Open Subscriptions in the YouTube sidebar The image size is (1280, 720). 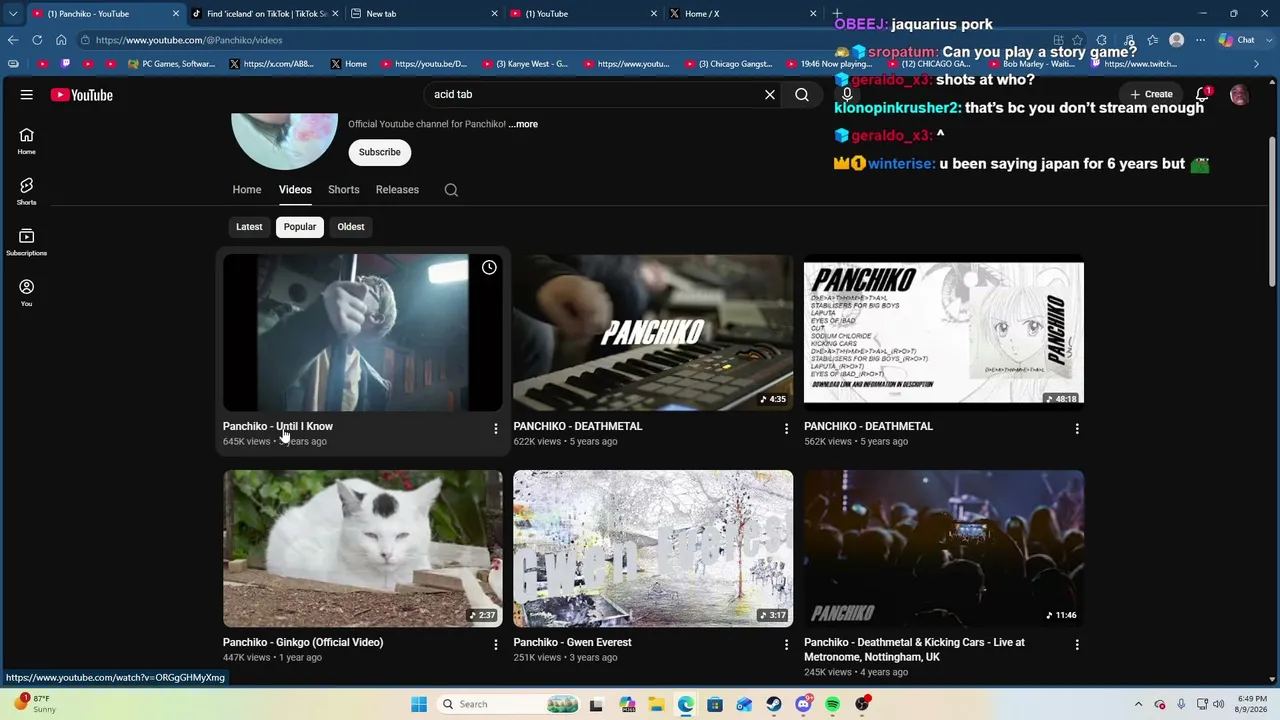pos(27,242)
